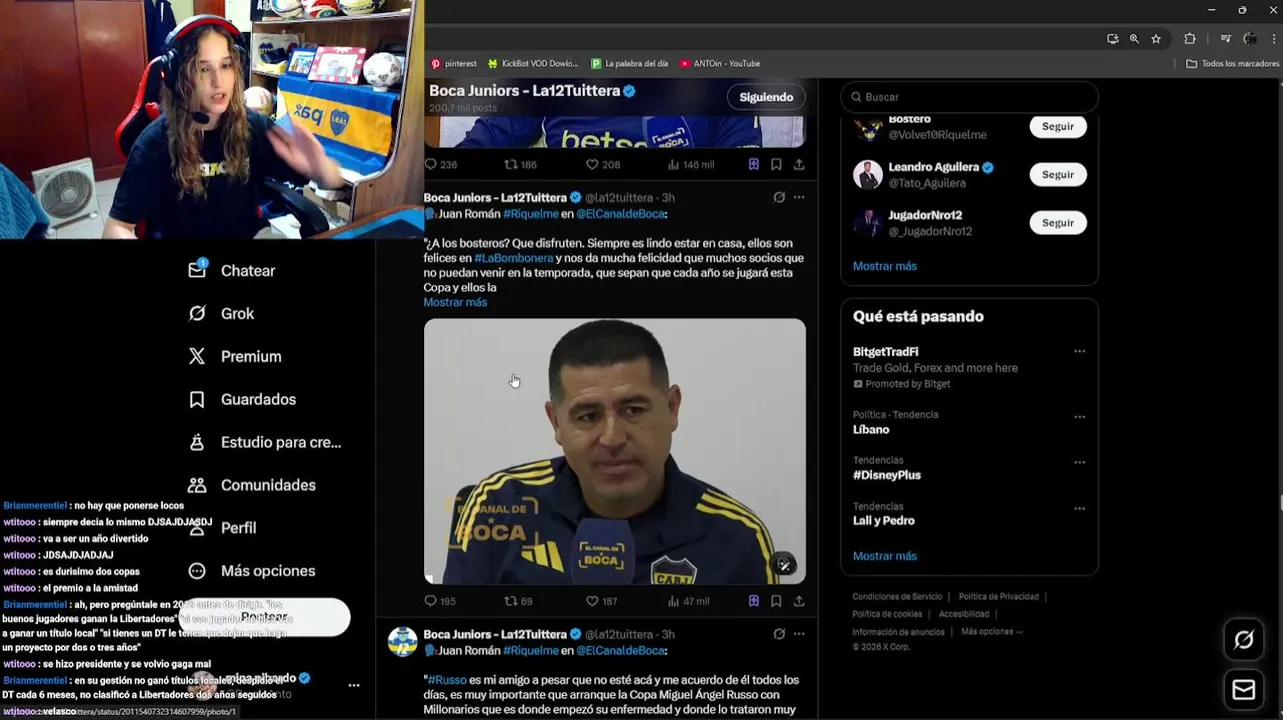The width and height of the screenshot is (1283, 720).
Task: Repost the tweet with 69 reposts
Action: [518, 601]
